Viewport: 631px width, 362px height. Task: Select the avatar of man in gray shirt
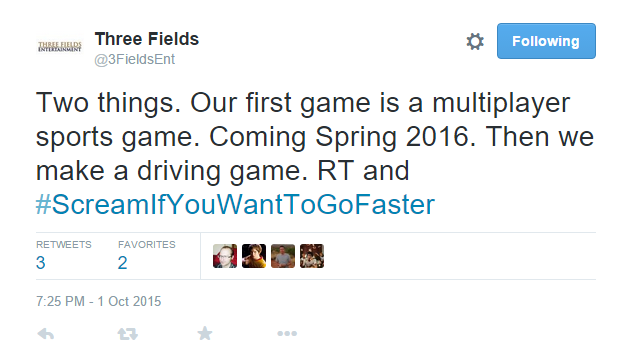pyautogui.click(x=283, y=256)
